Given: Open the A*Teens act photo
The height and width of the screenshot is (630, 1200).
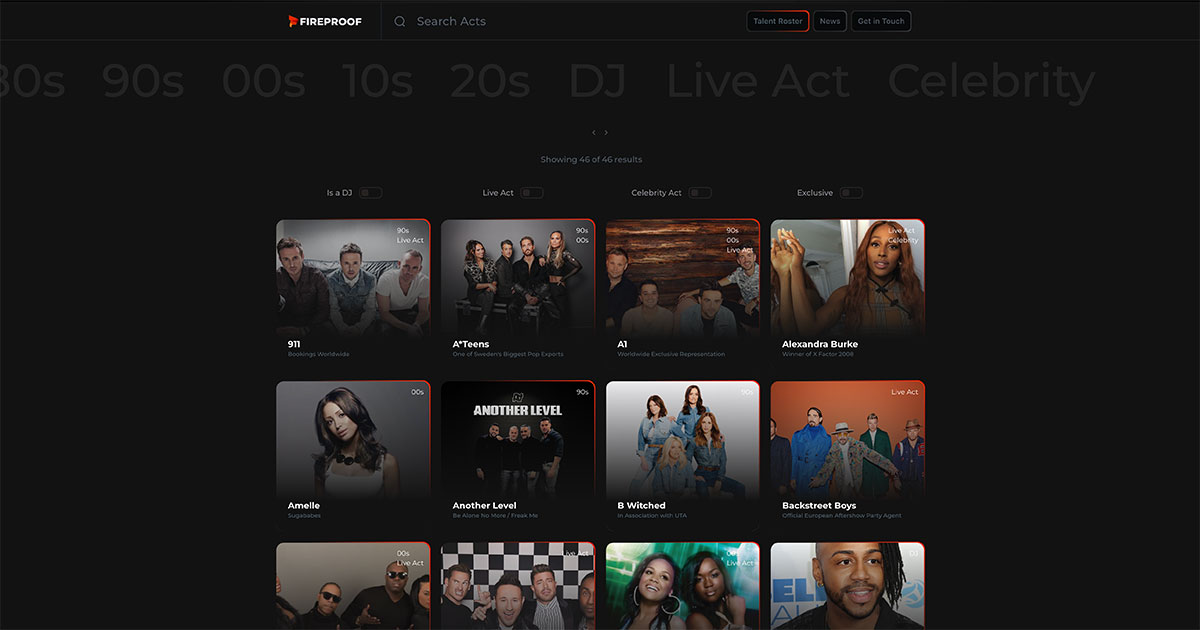Looking at the screenshot, I should (x=518, y=277).
